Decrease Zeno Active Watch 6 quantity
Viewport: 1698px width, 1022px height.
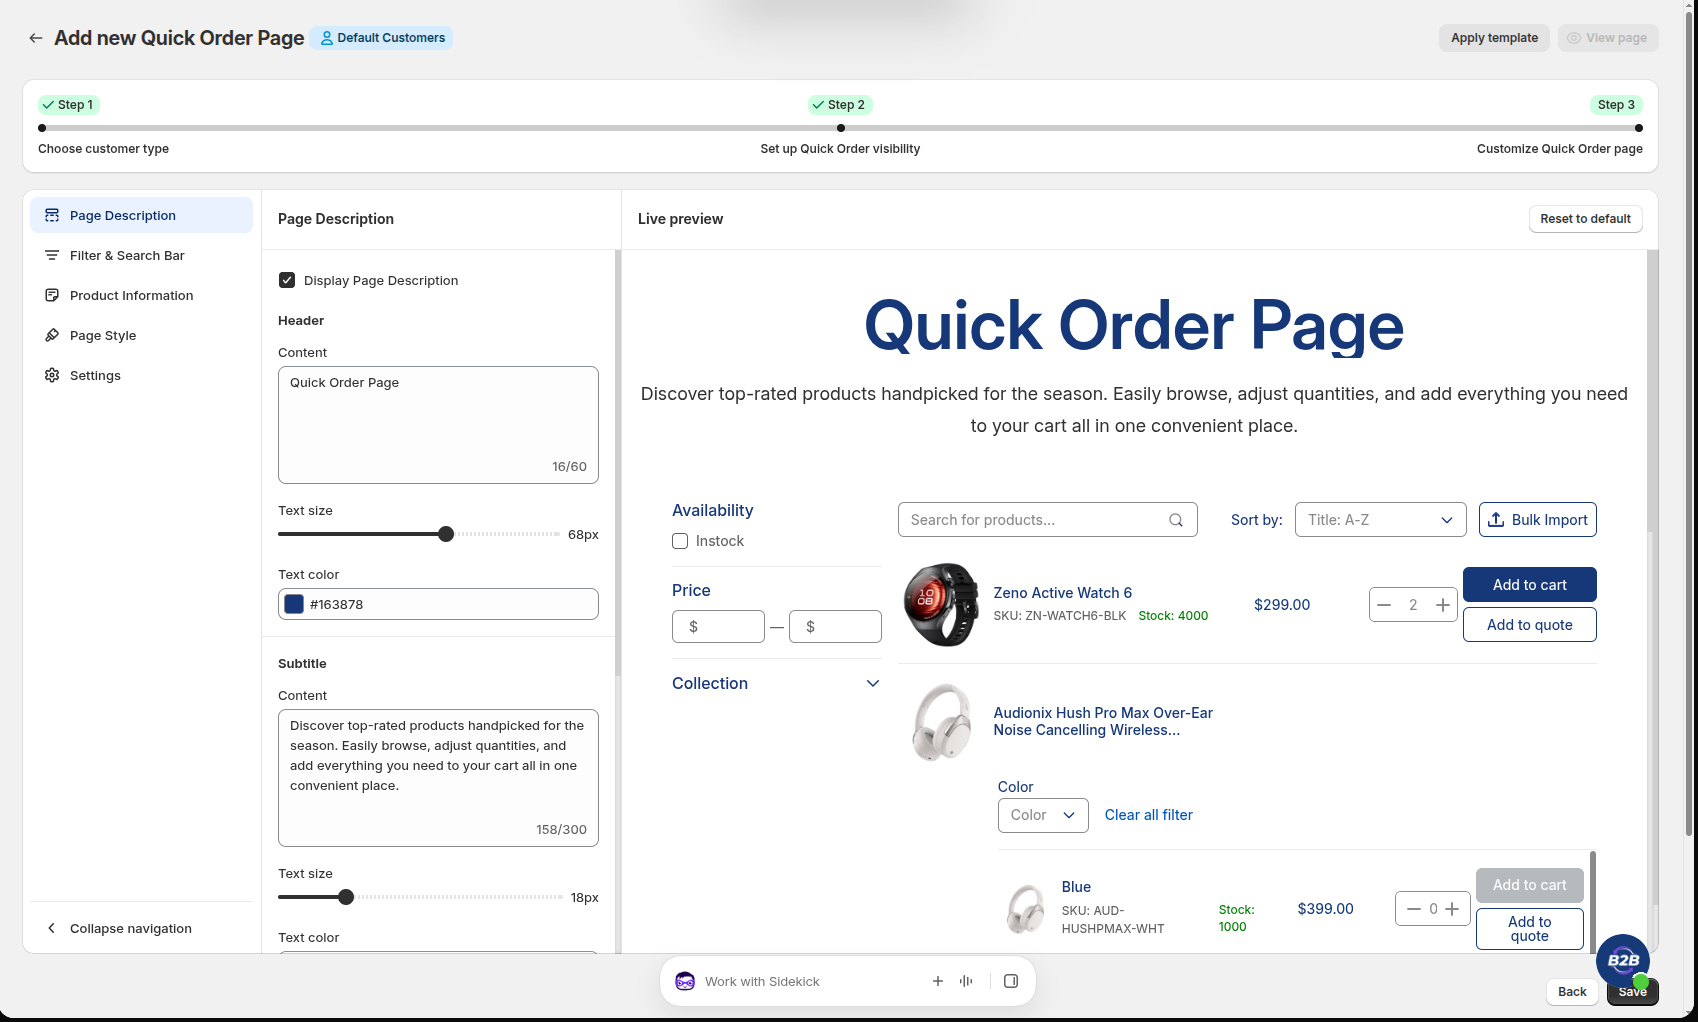1384,604
